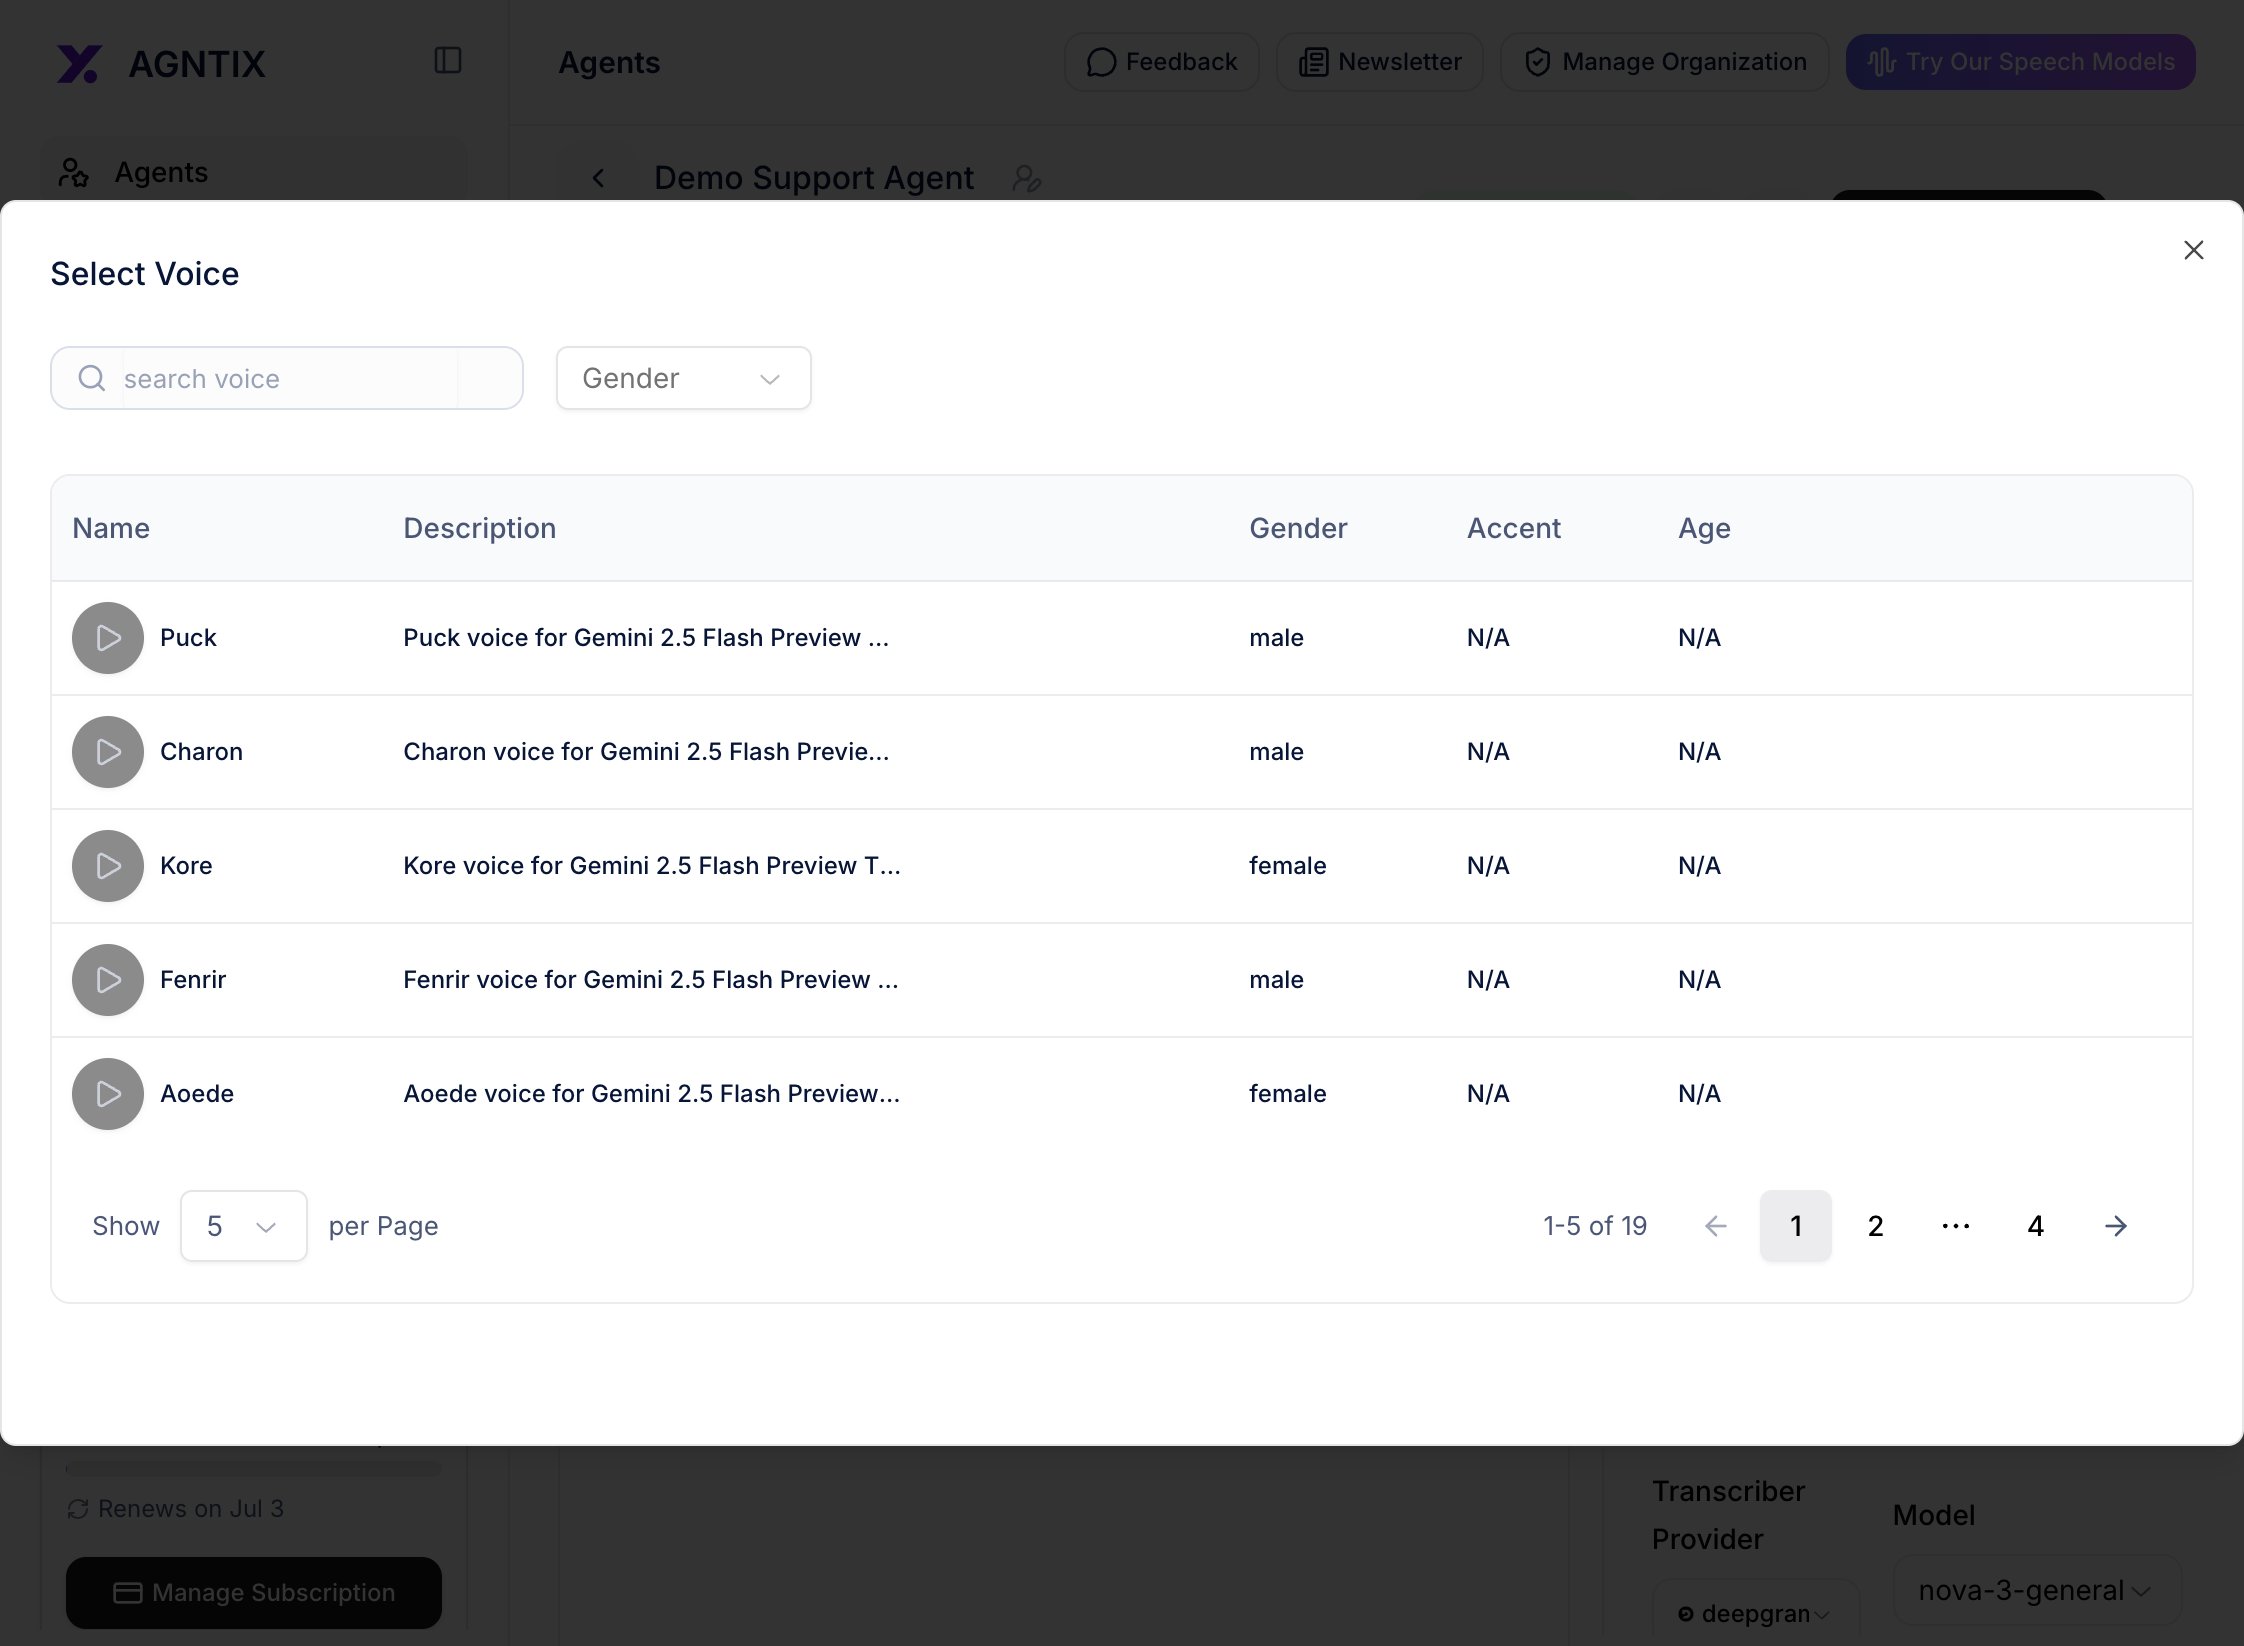
Task: Select the Charon voice name
Action: (x=201, y=752)
